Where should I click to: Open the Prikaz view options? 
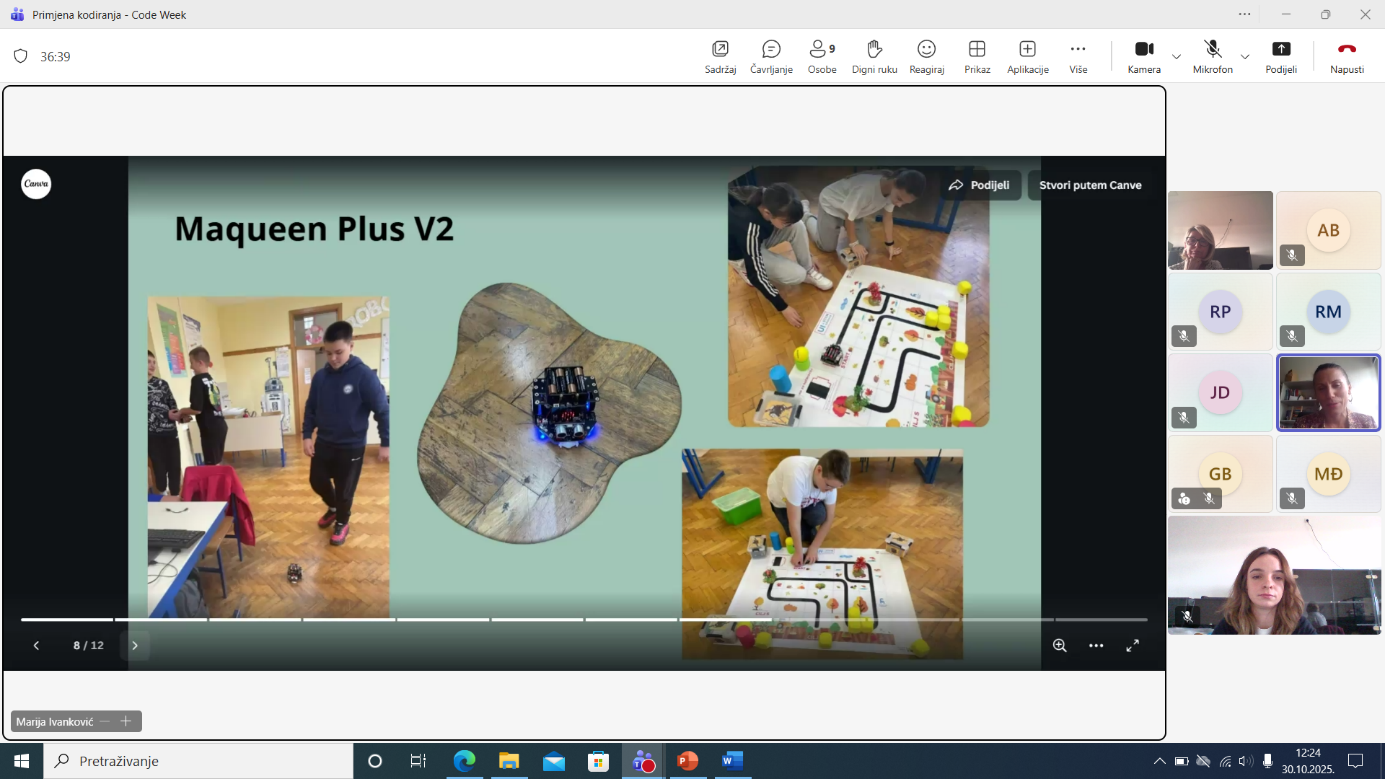pos(977,57)
